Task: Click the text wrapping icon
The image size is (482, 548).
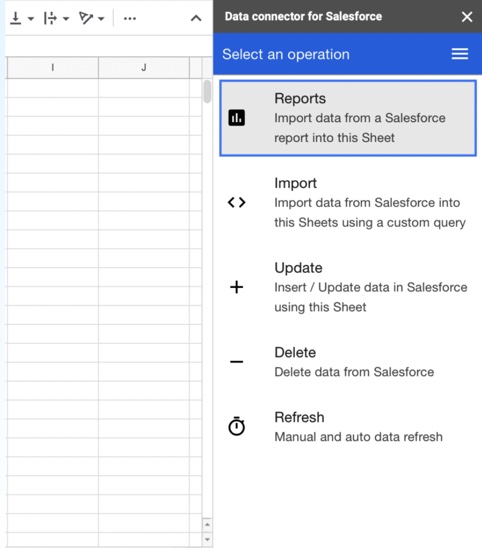Action: [50, 18]
